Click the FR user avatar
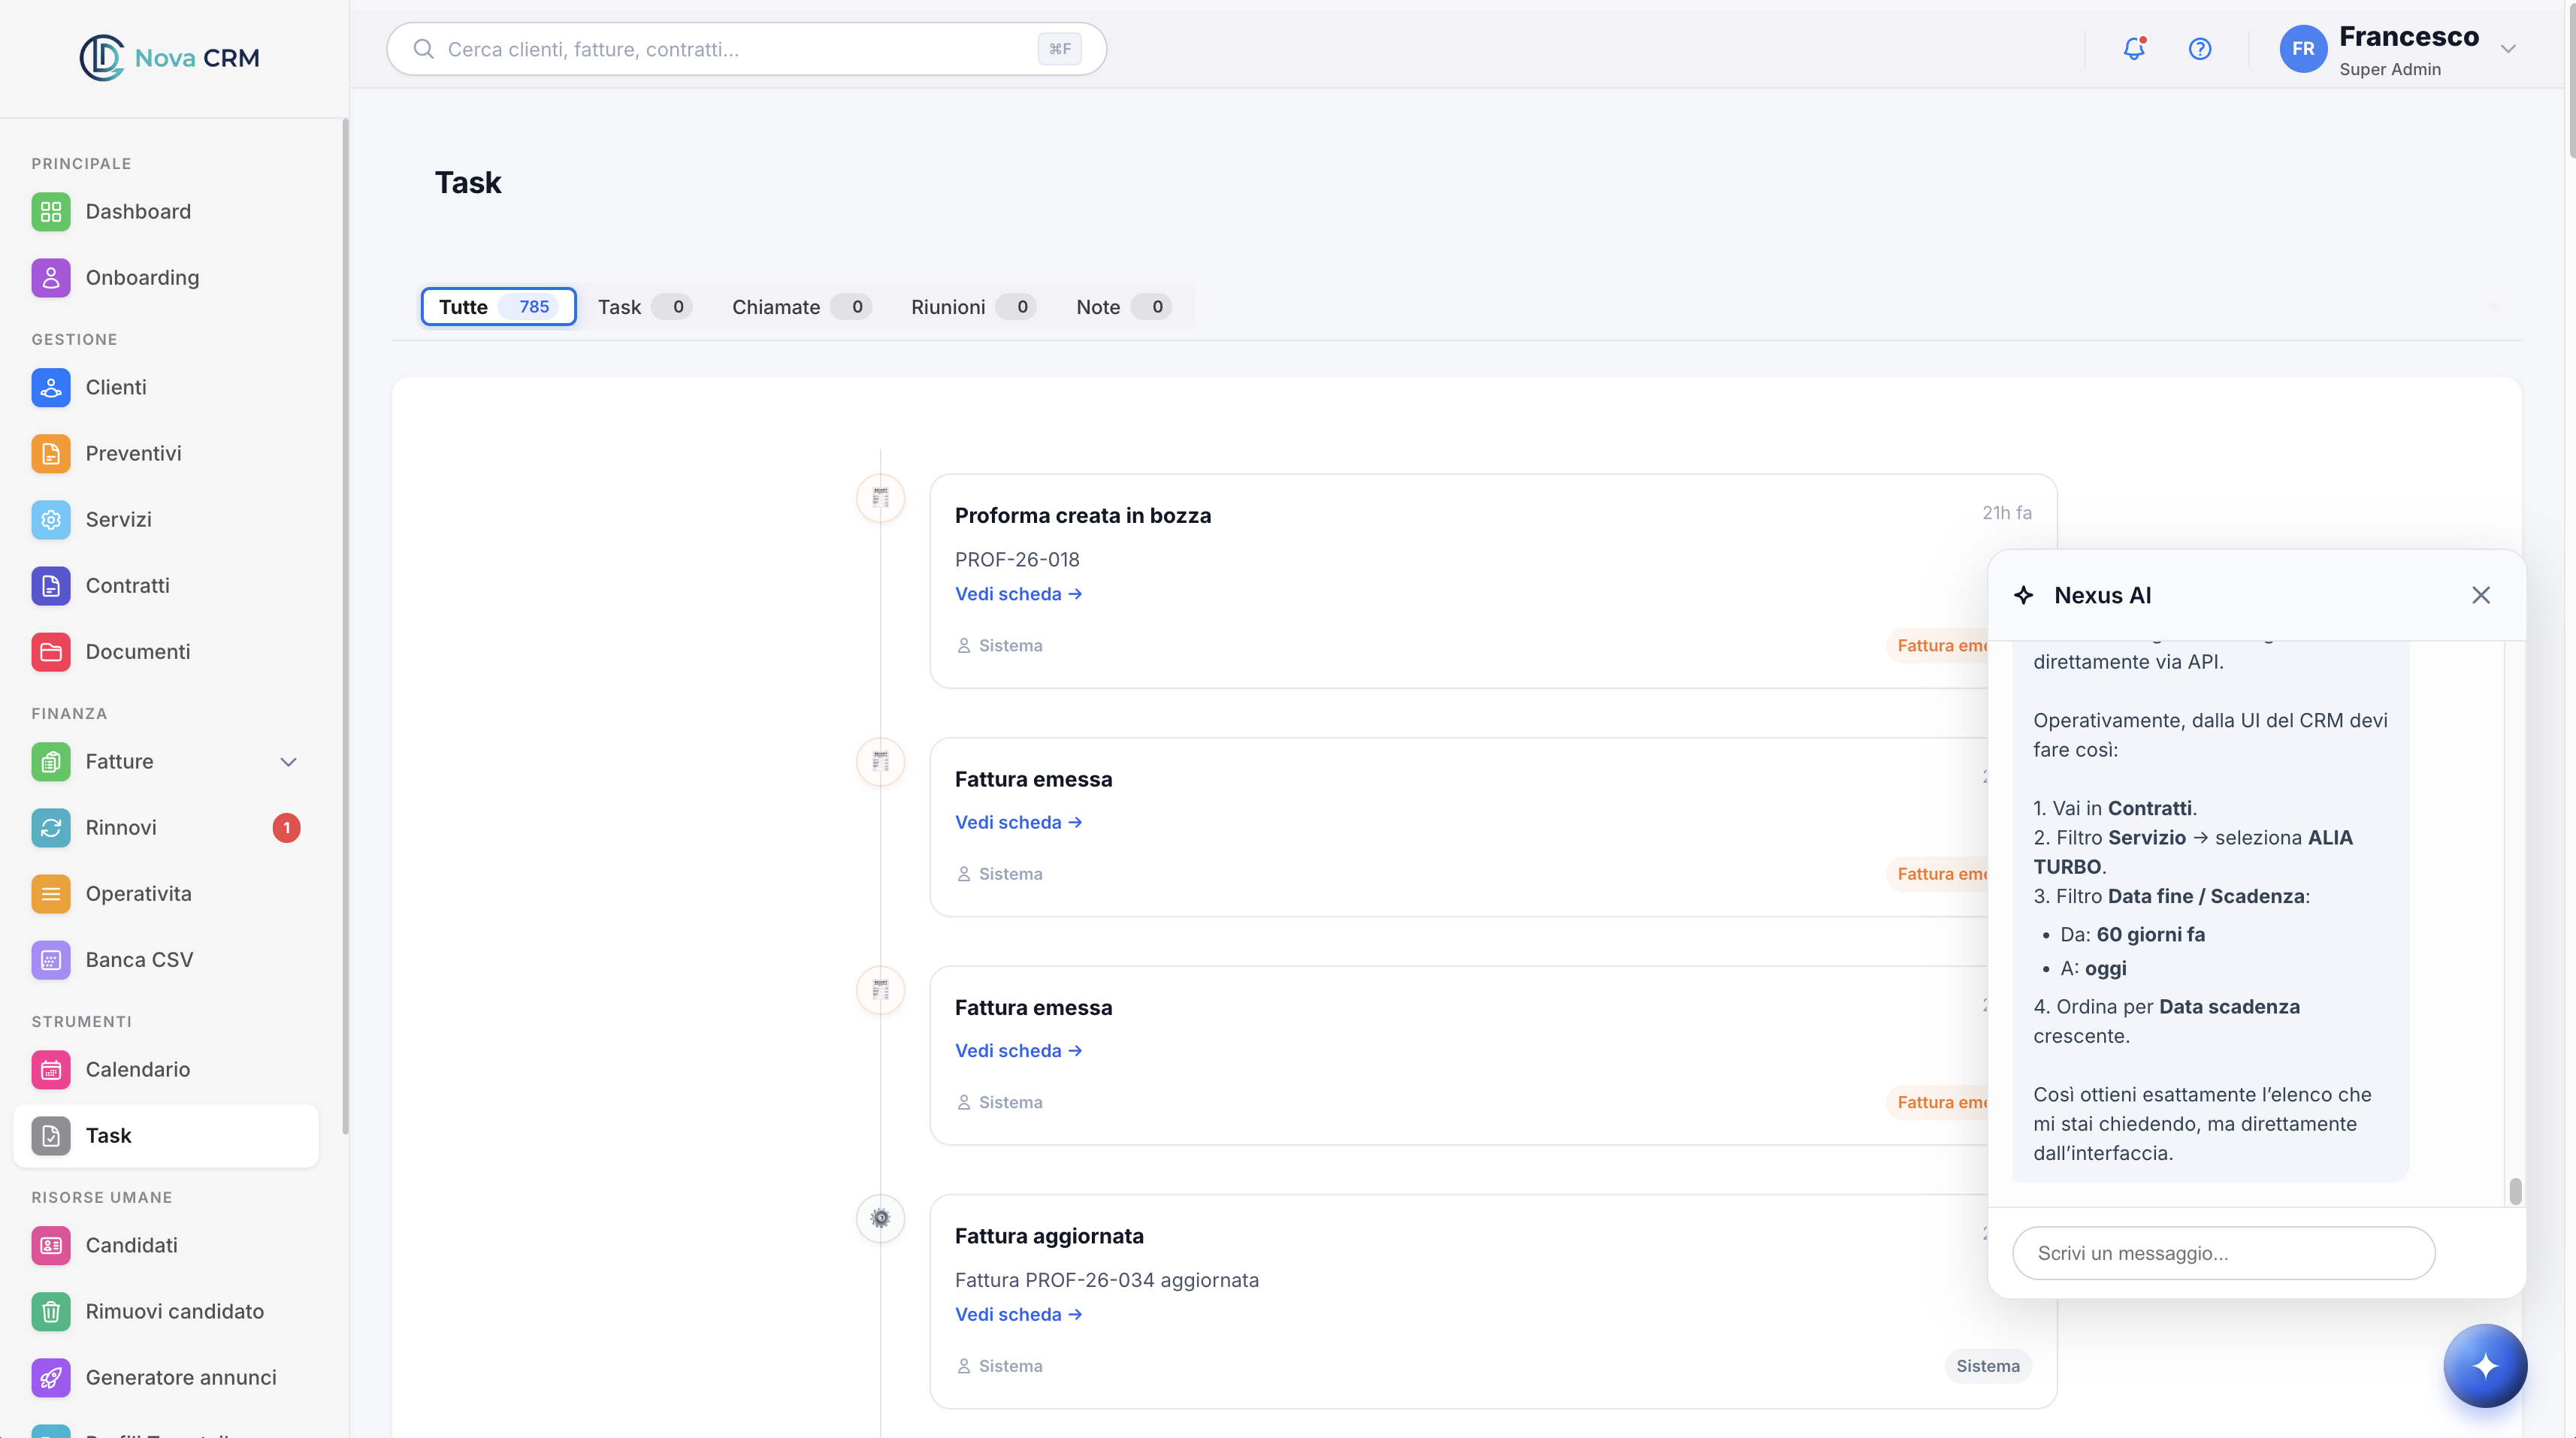The image size is (2576, 1438). pos(2303,48)
